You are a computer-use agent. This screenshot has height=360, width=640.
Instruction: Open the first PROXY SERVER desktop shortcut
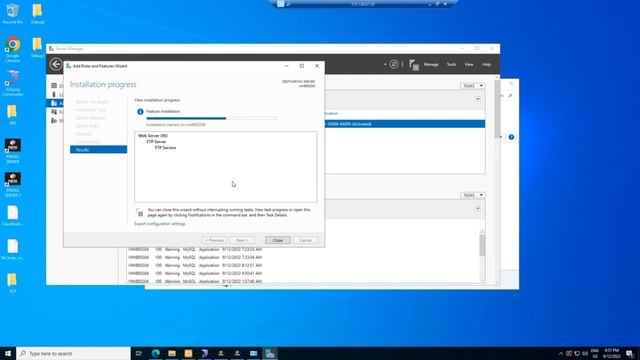tap(13, 151)
